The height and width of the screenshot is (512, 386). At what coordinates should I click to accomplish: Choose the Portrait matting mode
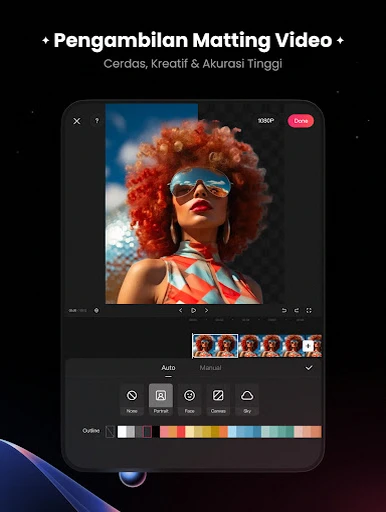[x=161, y=399]
